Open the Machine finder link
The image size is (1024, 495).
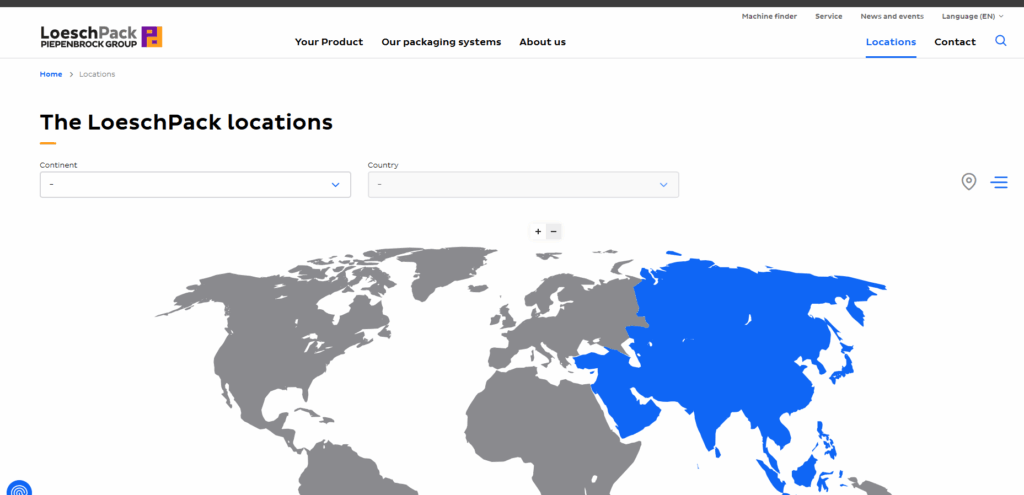[x=769, y=16]
